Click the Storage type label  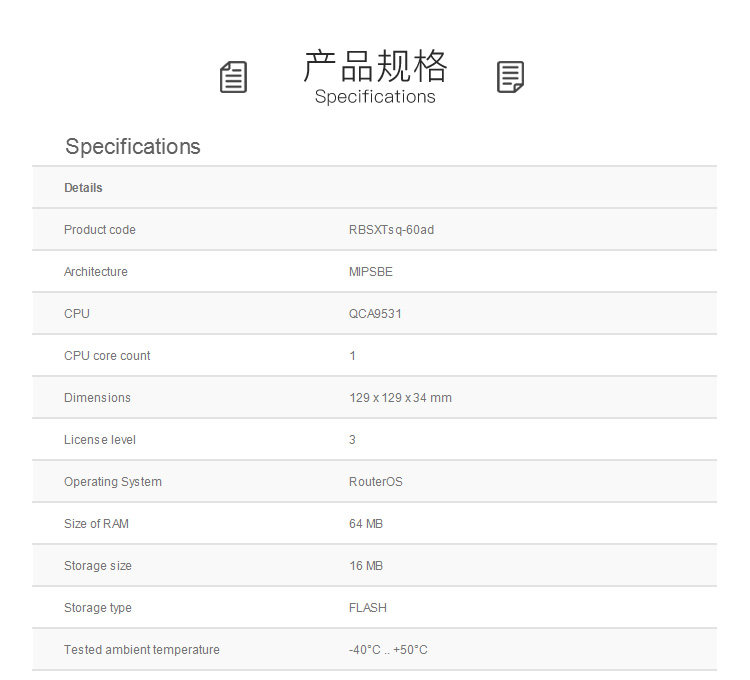[x=98, y=608]
